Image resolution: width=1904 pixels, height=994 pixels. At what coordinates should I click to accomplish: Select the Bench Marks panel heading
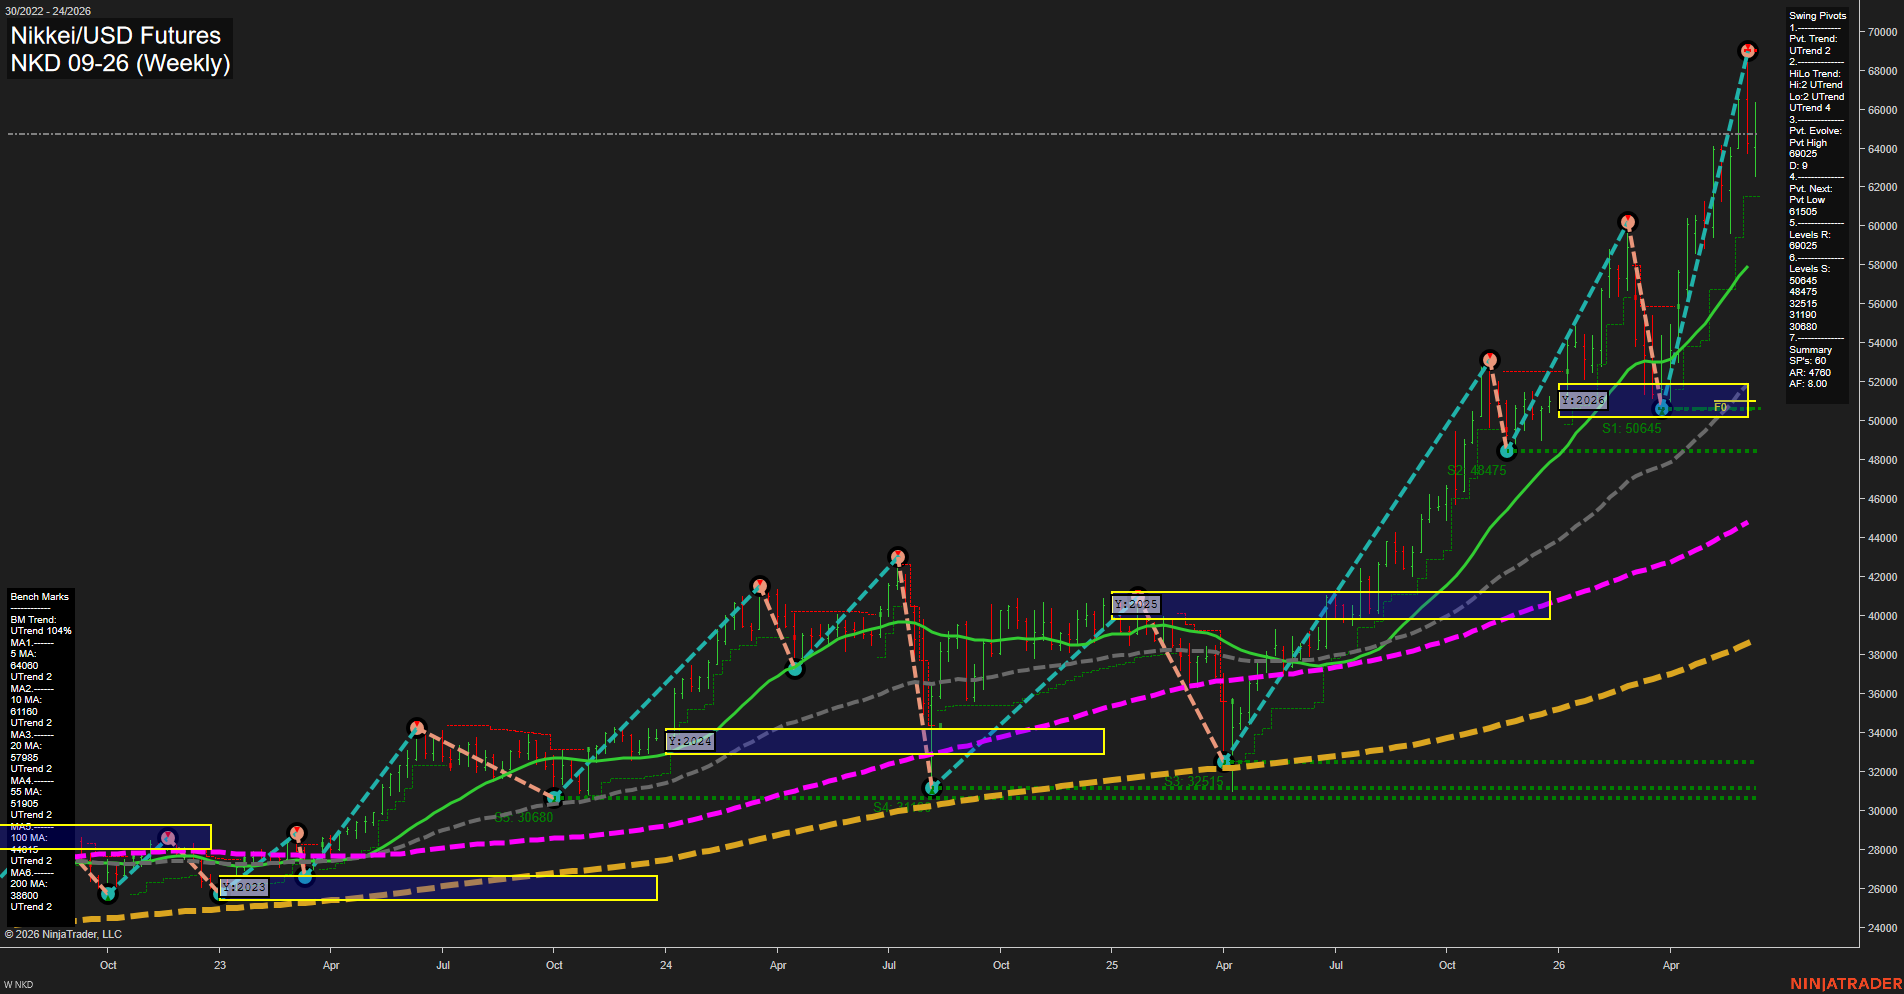(x=40, y=597)
